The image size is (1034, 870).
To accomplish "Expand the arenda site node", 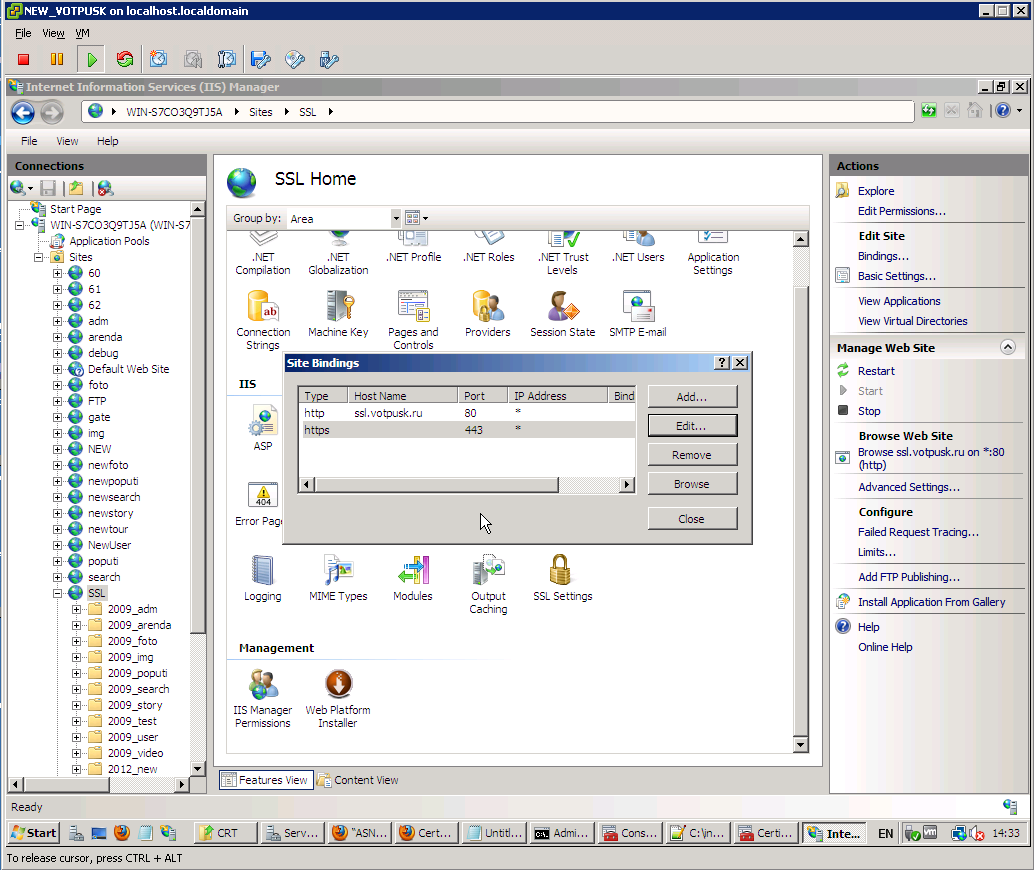I will click(57, 337).
